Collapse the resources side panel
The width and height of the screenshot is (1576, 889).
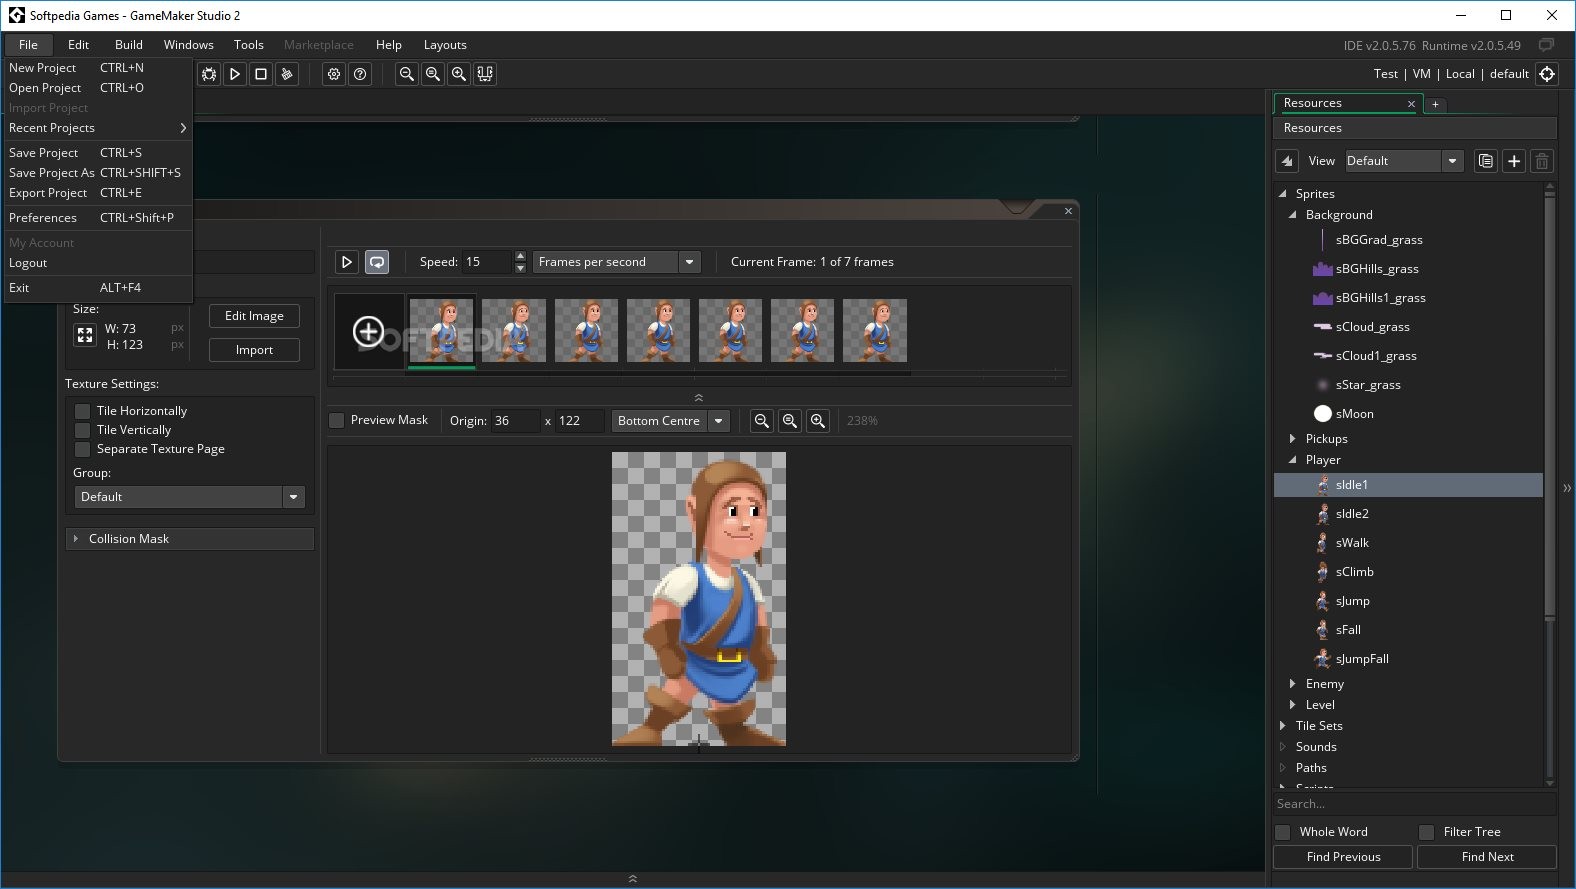click(x=1567, y=488)
